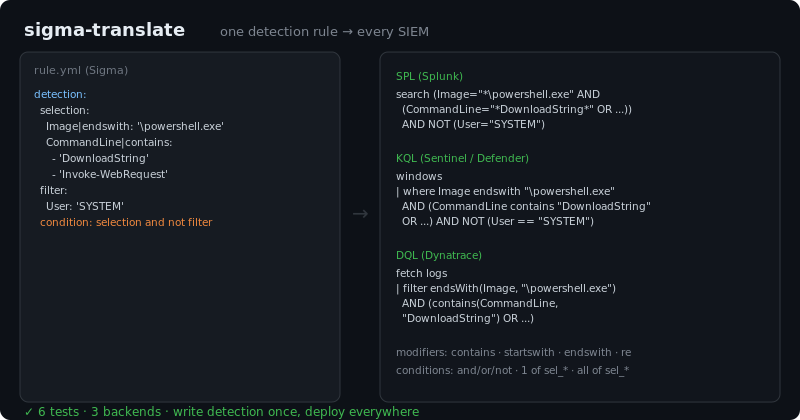Select the 'fetch logs' line
This screenshot has height=420, width=800.
421,274
